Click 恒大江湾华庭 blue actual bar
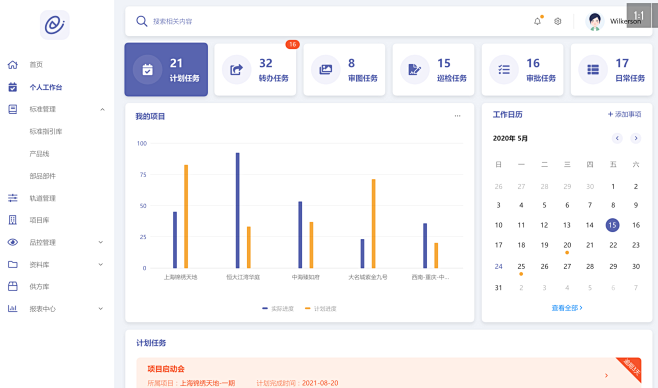The height and width of the screenshot is (388, 658). click(x=238, y=210)
